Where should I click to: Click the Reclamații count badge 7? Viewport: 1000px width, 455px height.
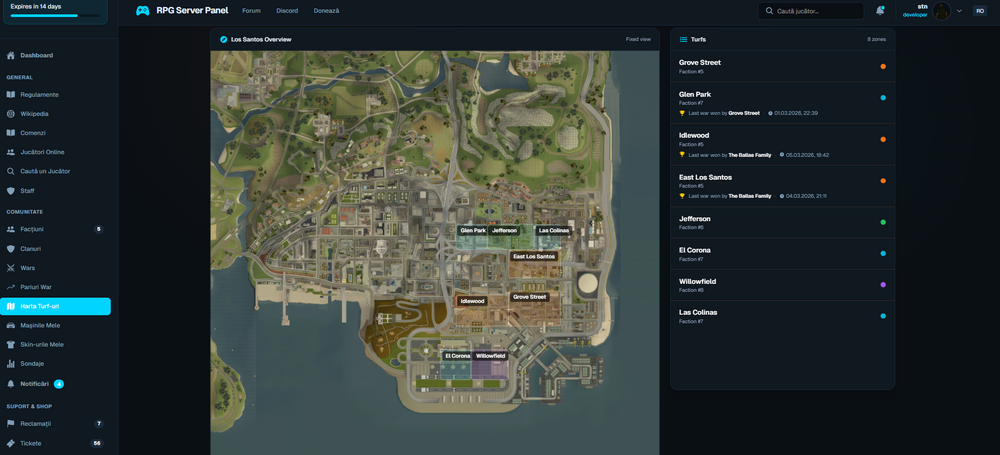click(98, 424)
